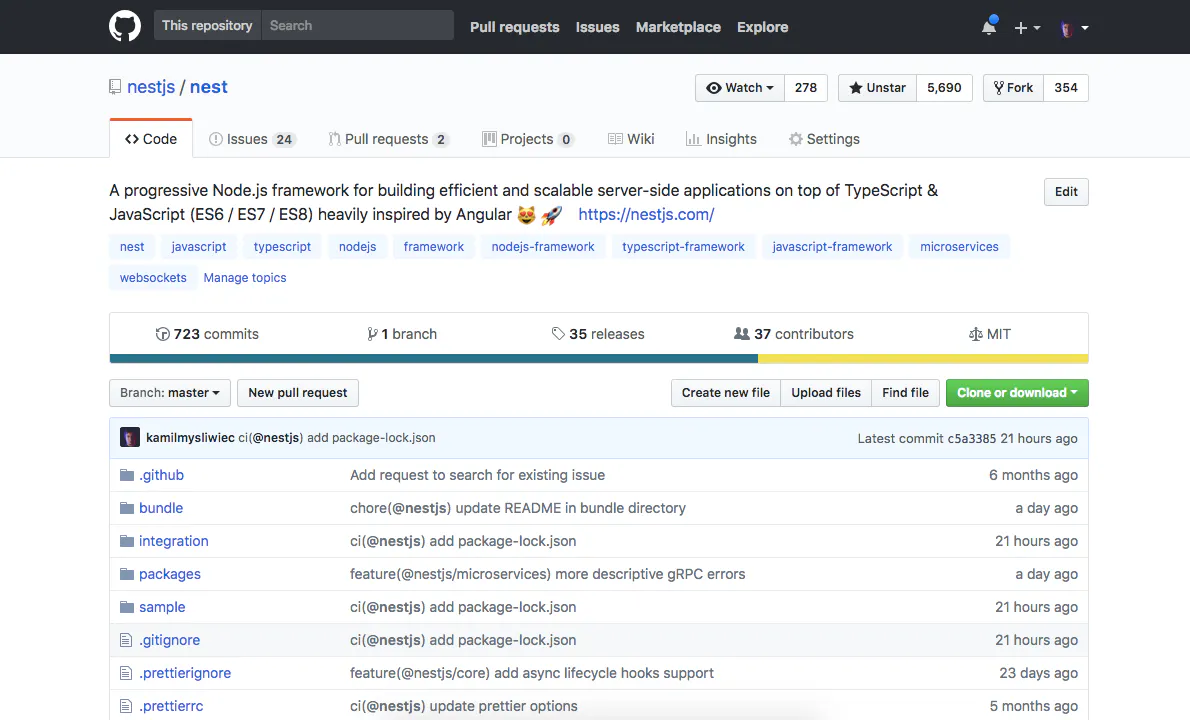Click the .gitignore file icon
1190x720 pixels.
(x=126, y=640)
